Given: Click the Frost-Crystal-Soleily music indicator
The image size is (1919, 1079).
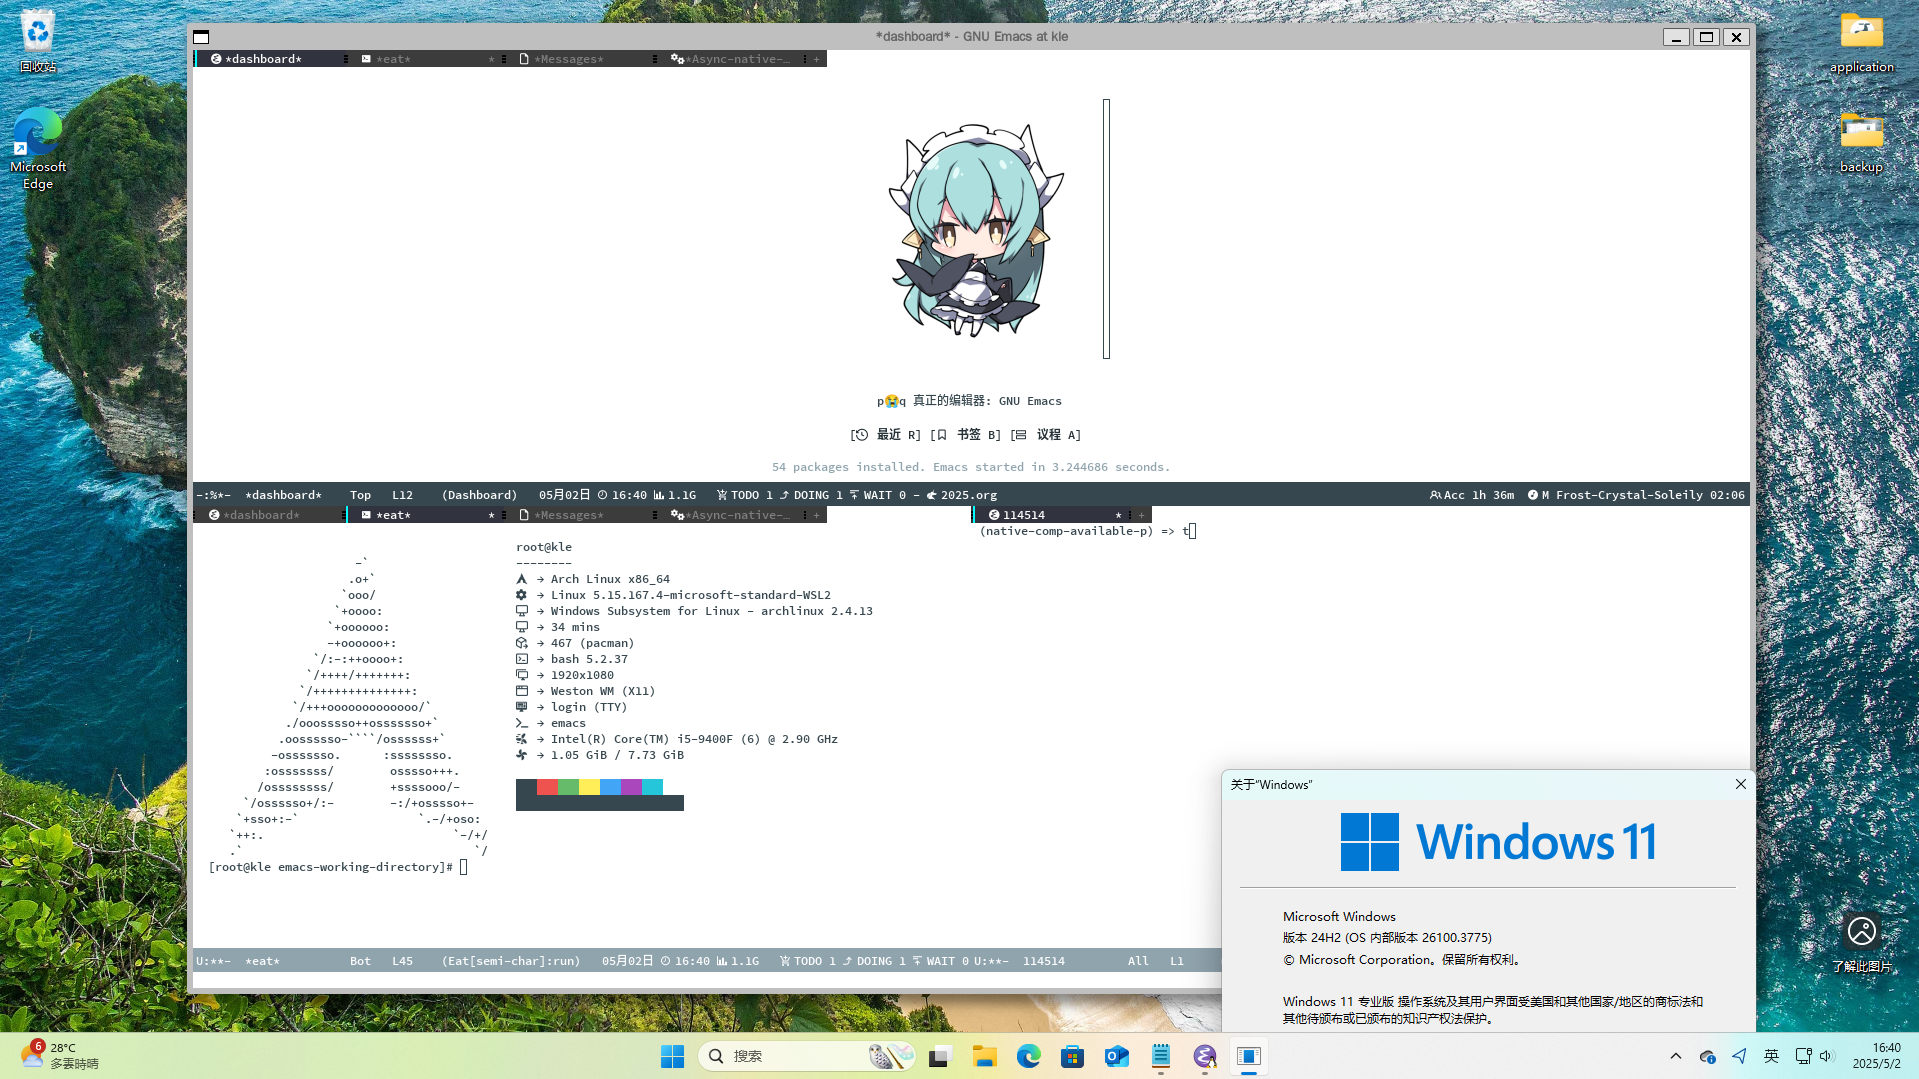Looking at the screenshot, I should click(1636, 495).
